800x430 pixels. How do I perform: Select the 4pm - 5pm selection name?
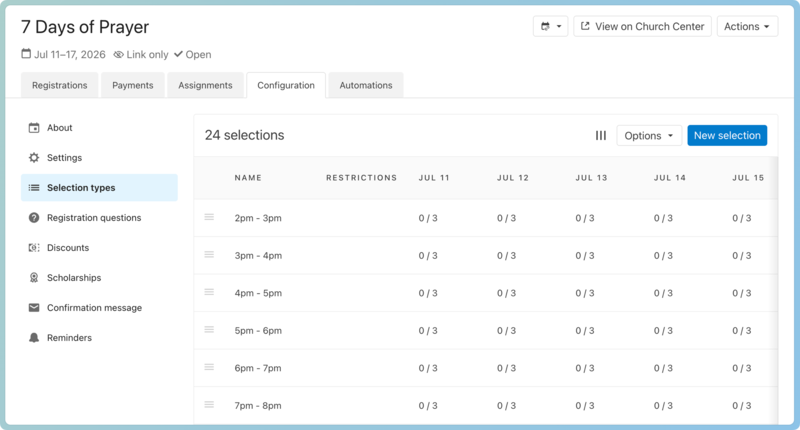click(258, 293)
